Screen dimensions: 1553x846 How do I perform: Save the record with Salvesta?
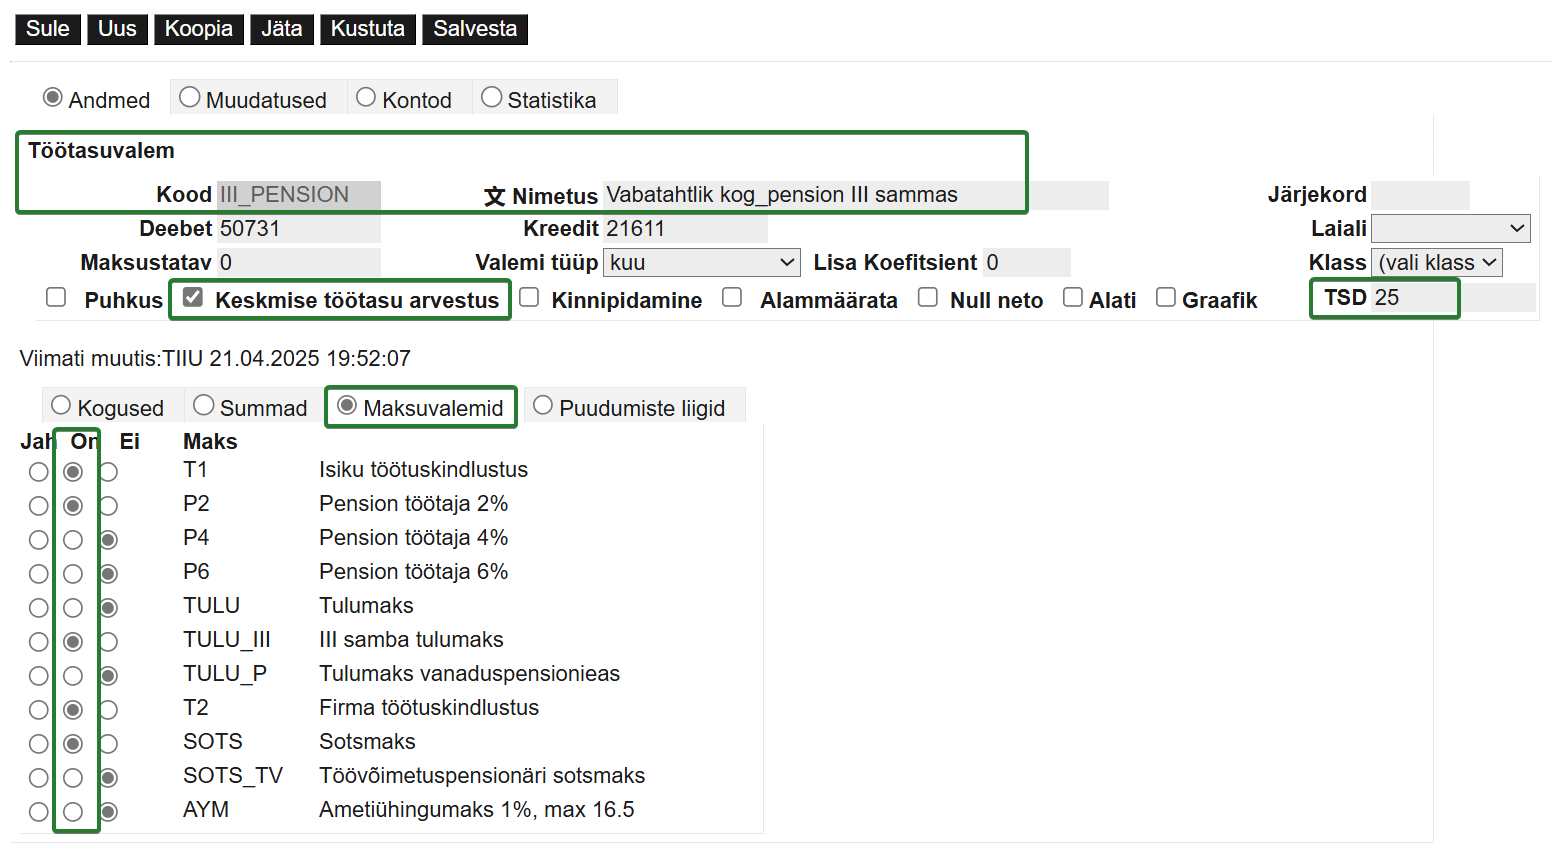tap(475, 29)
